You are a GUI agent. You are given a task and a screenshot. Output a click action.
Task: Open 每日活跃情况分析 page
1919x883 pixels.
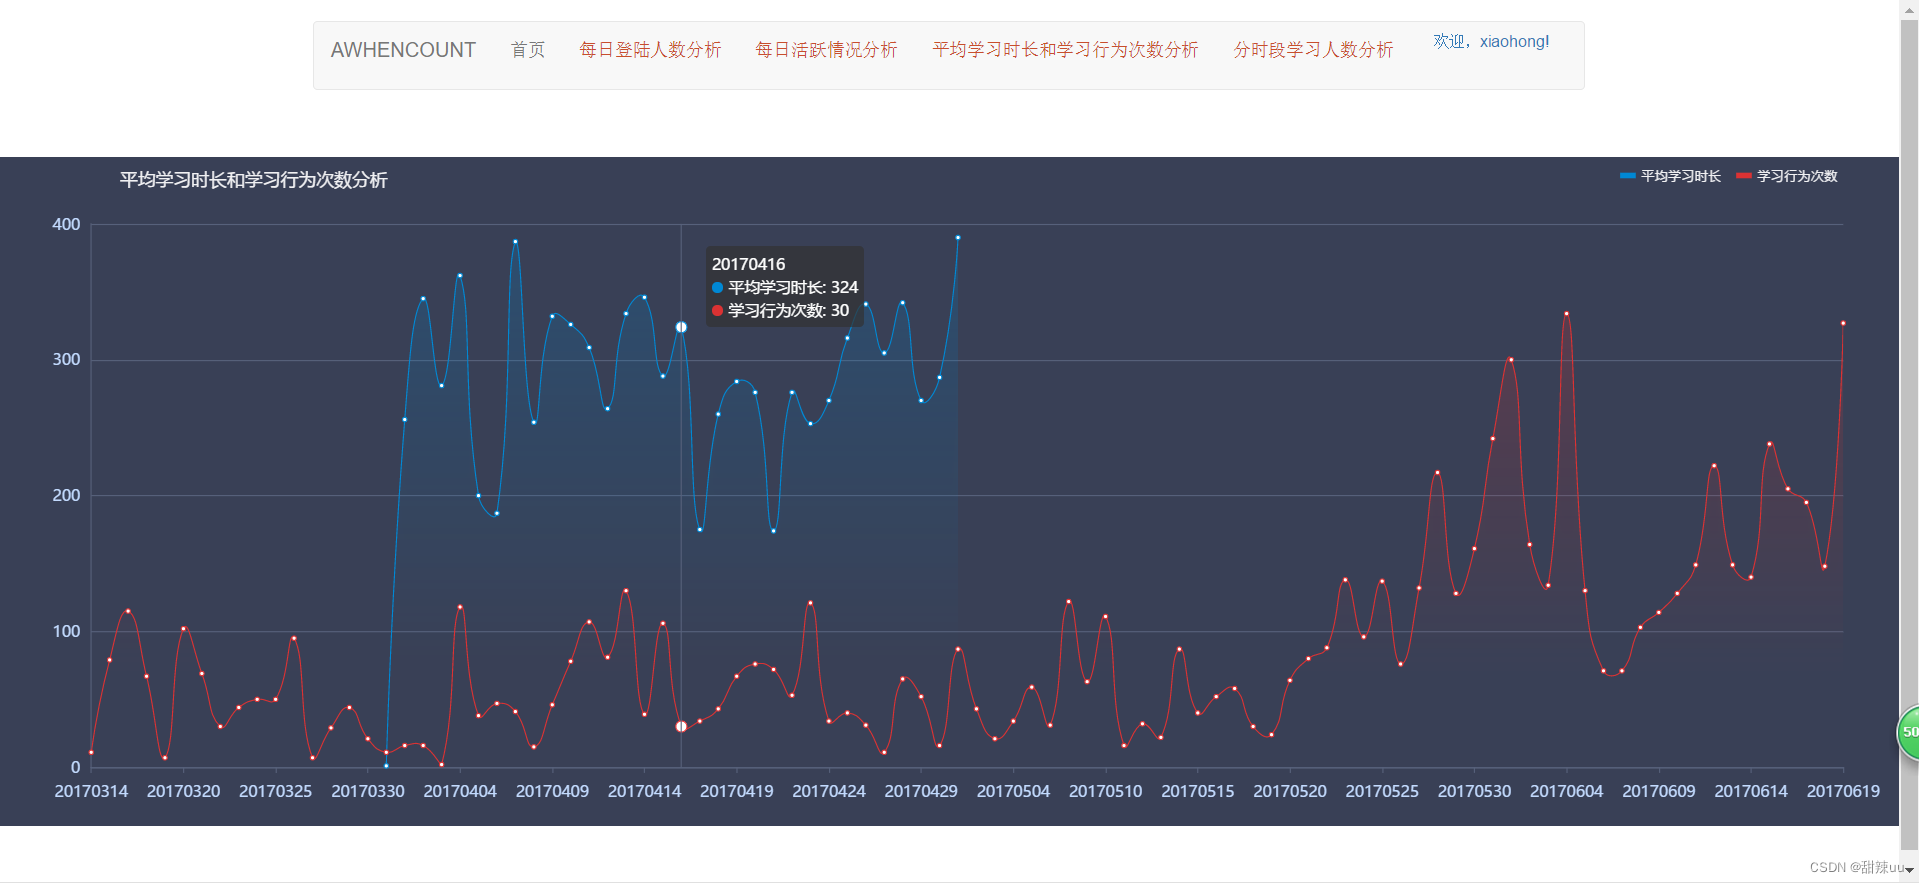click(x=826, y=50)
